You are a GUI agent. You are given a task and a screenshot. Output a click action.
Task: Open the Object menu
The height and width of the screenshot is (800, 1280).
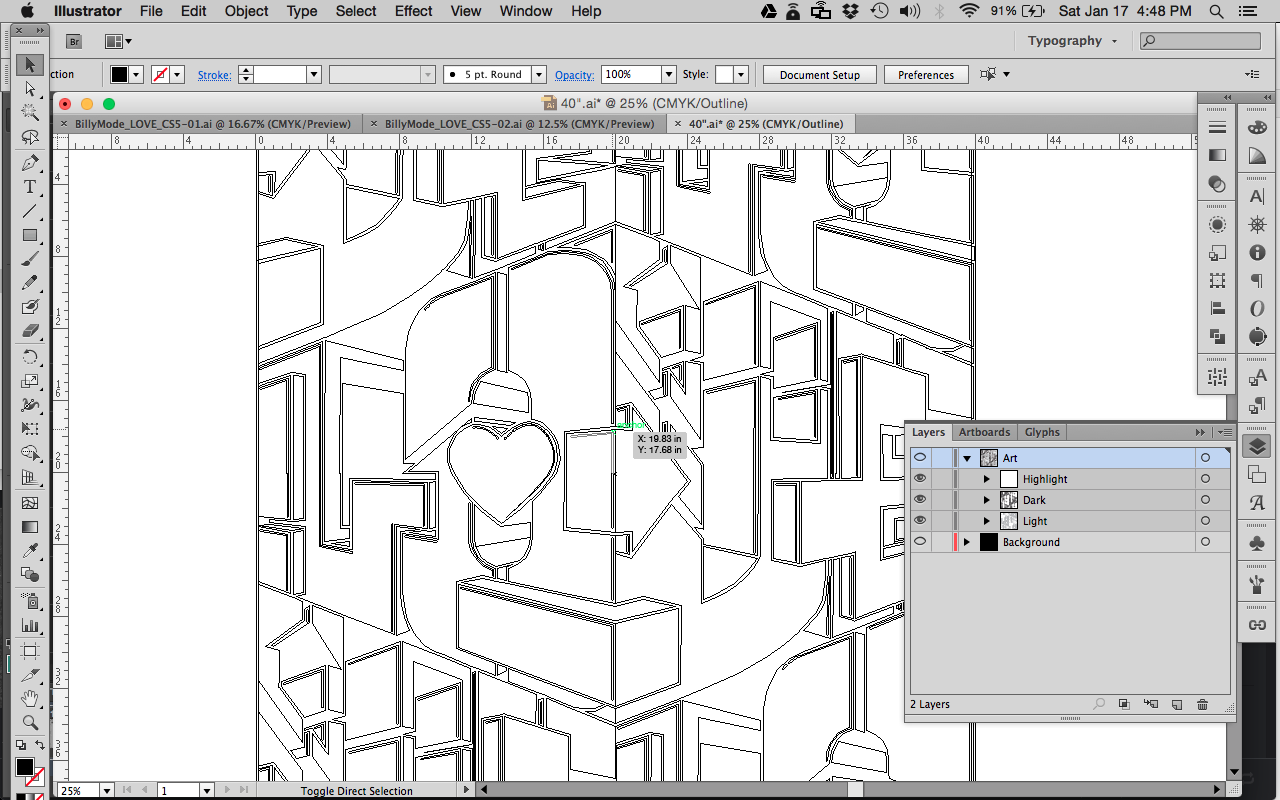click(x=246, y=11)
